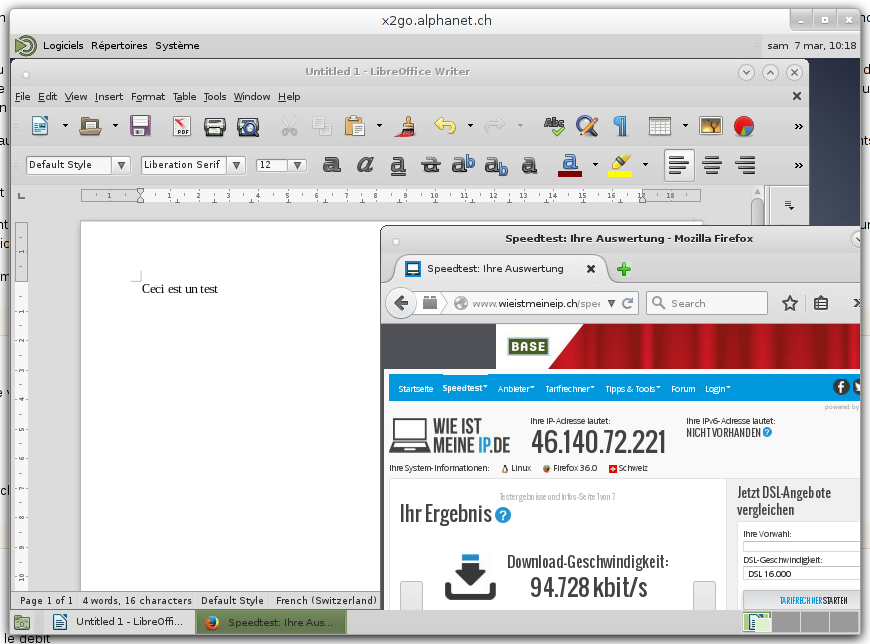Bookmark this page with the star
870x644 pixels.
click(x=790, y=303)
